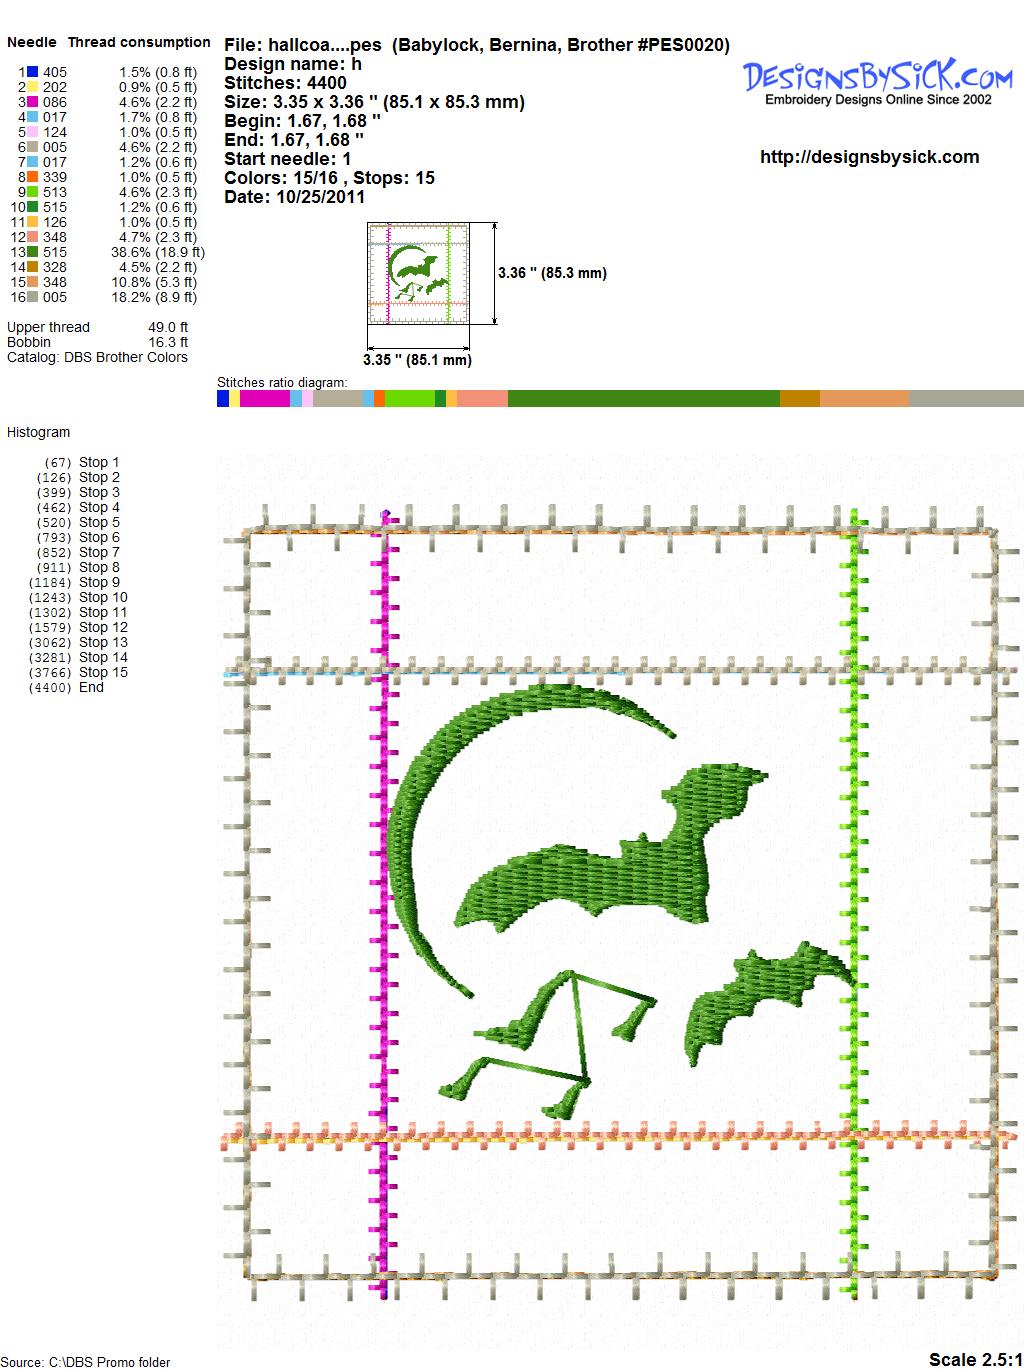Click the End entry in the histogram
Viewport: 1024px width, 1370px height.
(91, 687)
